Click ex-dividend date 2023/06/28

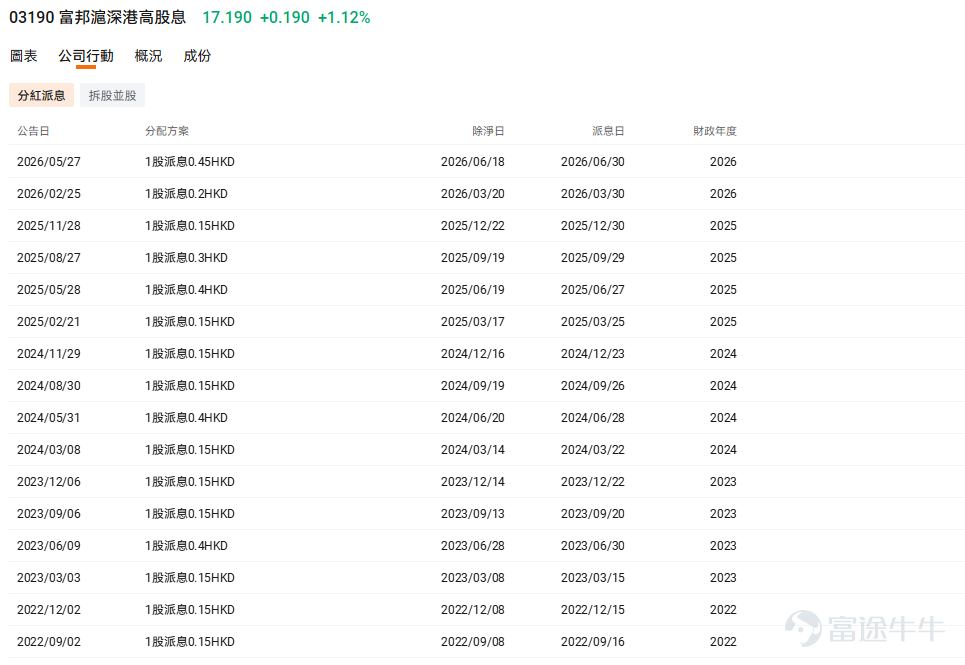point(473,546)
